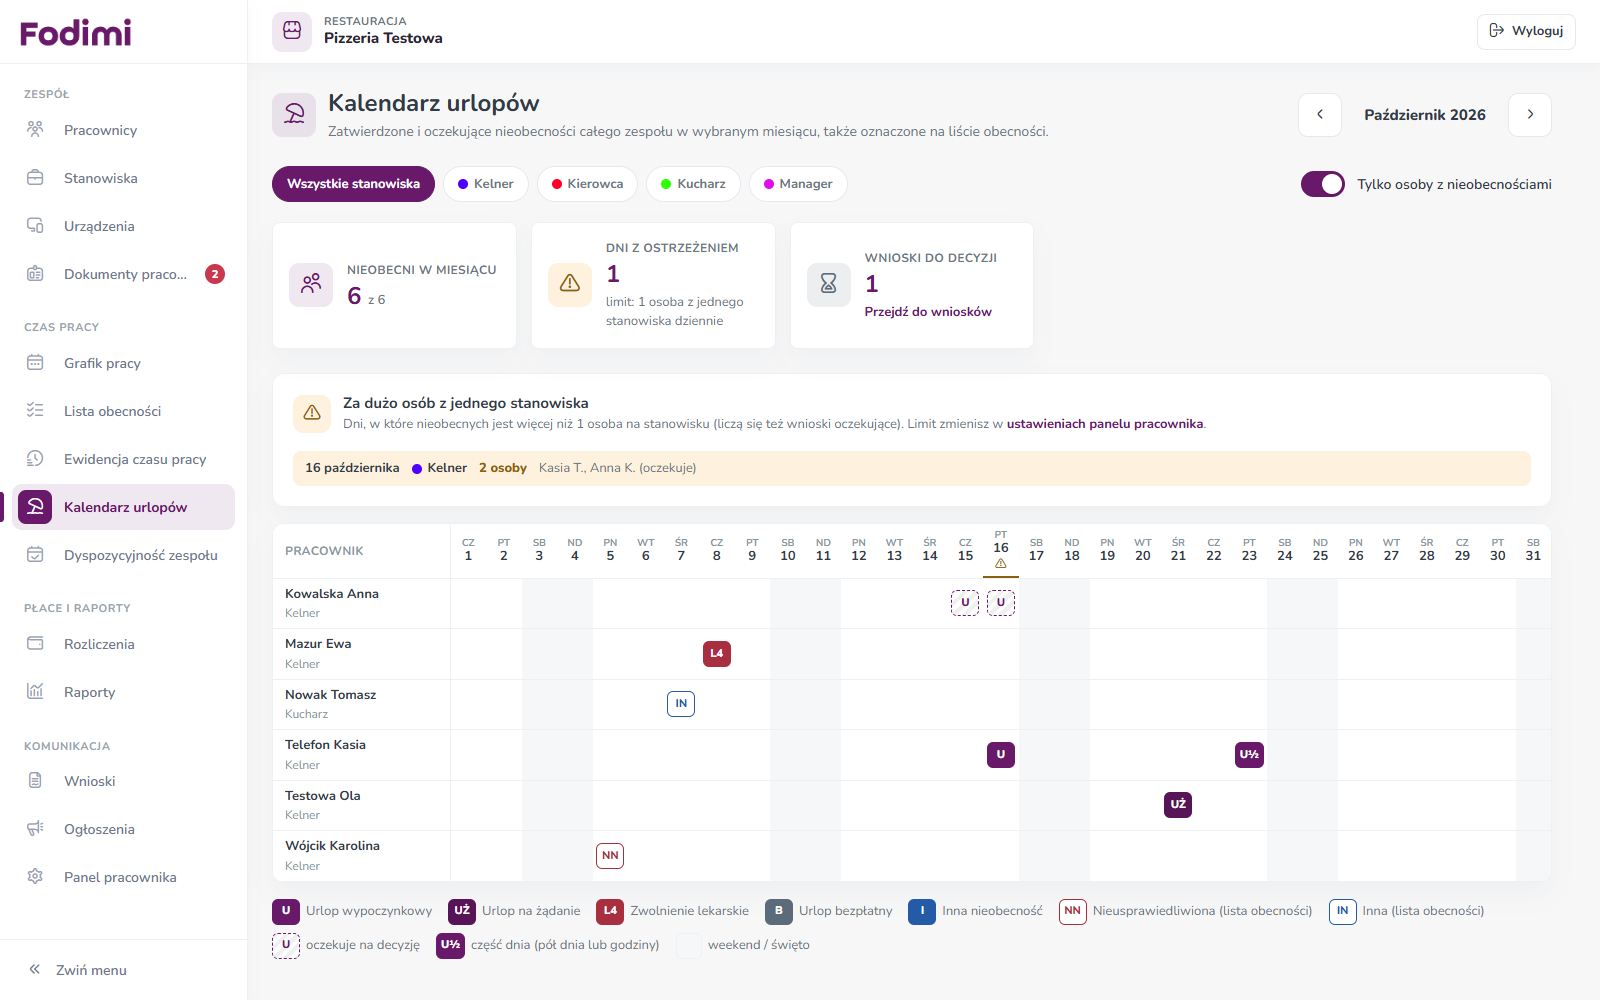Select the Wszystkie stanowiska filter
Image resolution: width=1600 pixels, height=1000 pixels.
click(353, 184)
